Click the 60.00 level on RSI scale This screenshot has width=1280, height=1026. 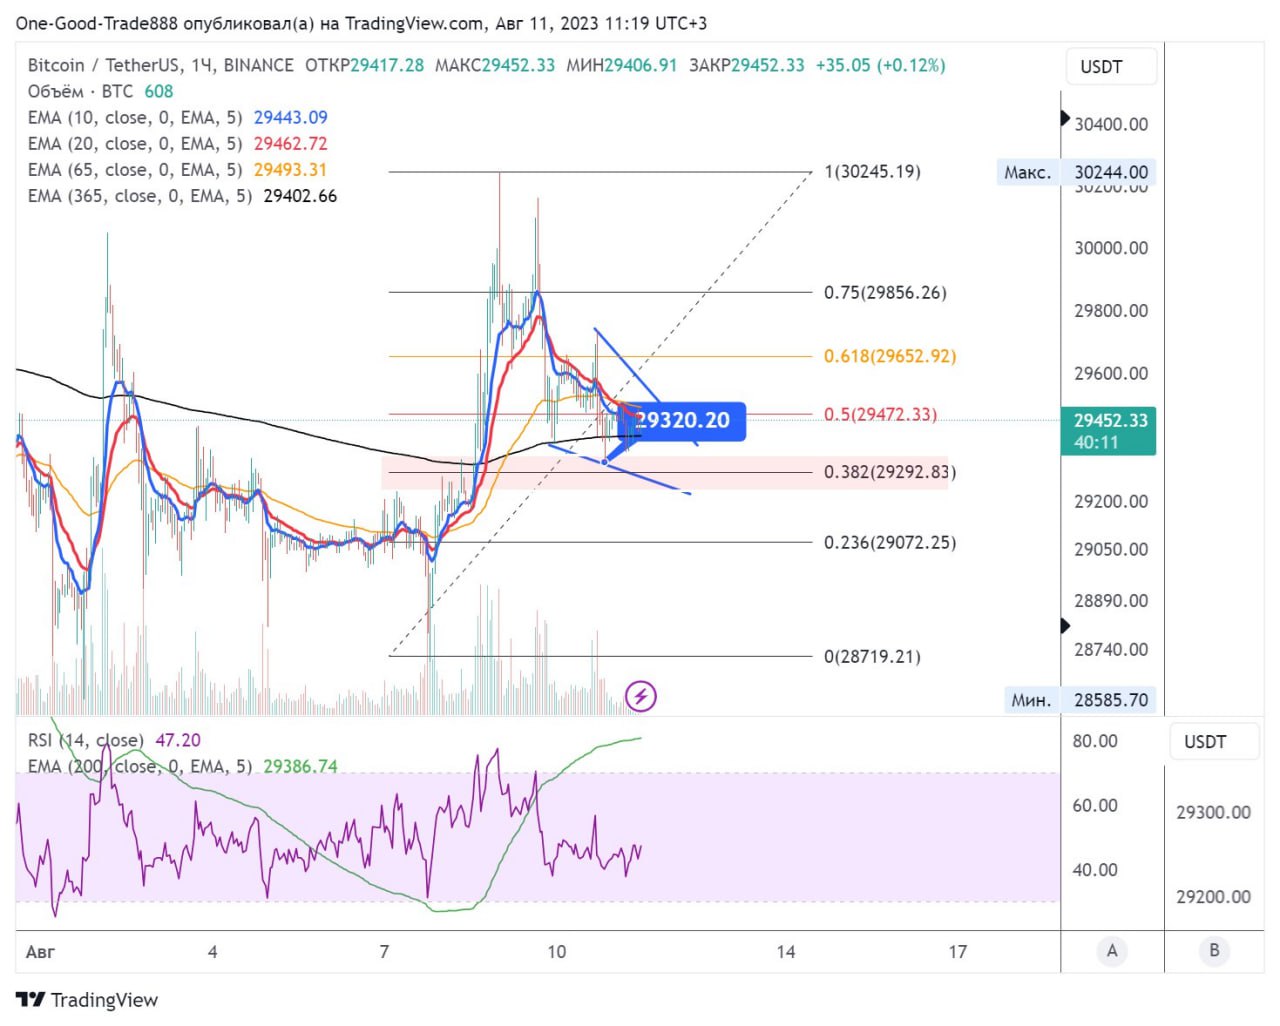(1095, 806)
